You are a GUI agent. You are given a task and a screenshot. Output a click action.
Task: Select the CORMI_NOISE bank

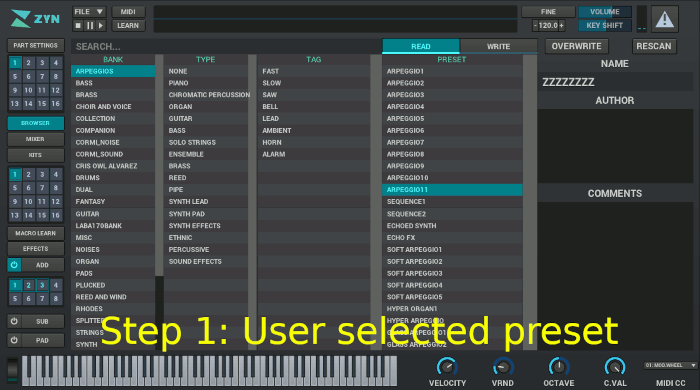click(x=113, y=142)
